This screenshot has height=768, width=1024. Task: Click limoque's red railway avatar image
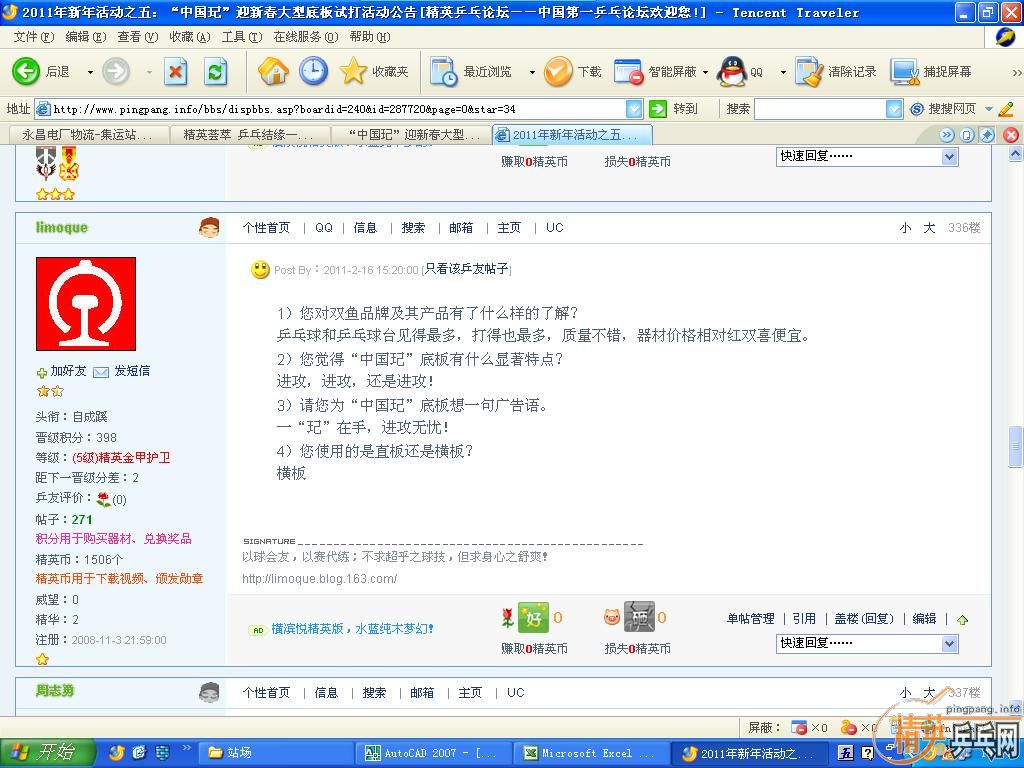pos(86,304)
